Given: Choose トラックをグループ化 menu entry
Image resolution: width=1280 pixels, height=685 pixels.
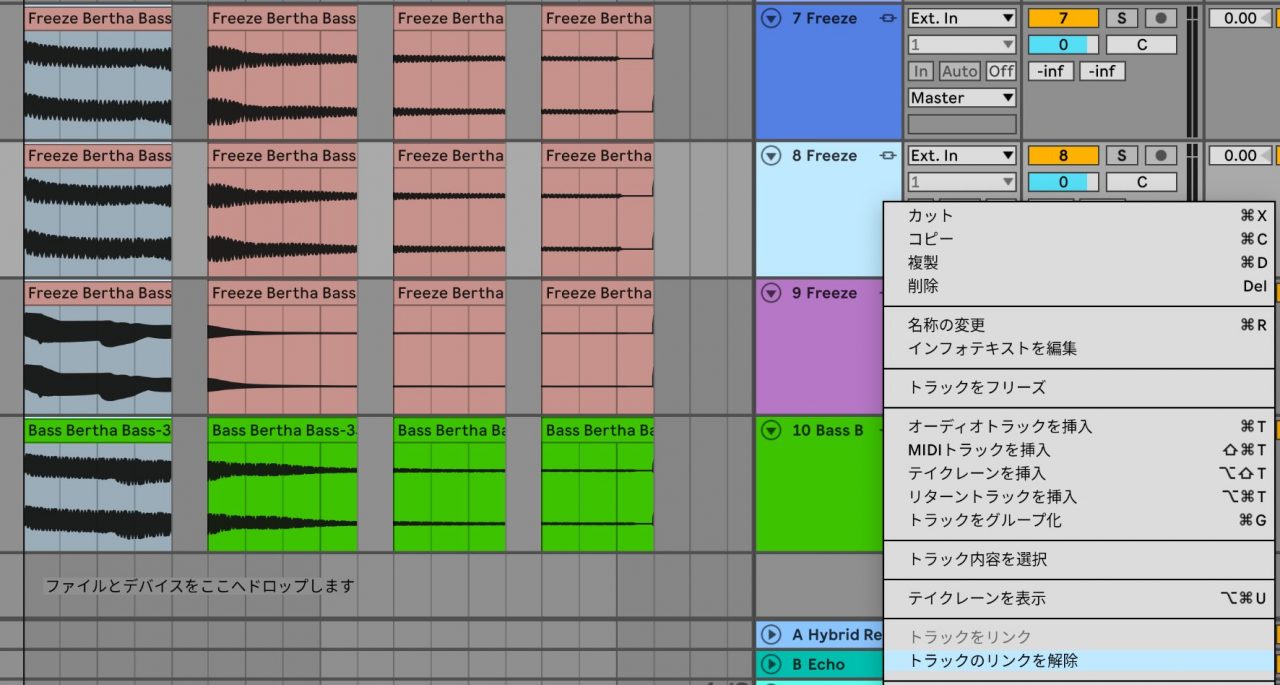Looking at the screenshot, I should [x=1080, y=520].
